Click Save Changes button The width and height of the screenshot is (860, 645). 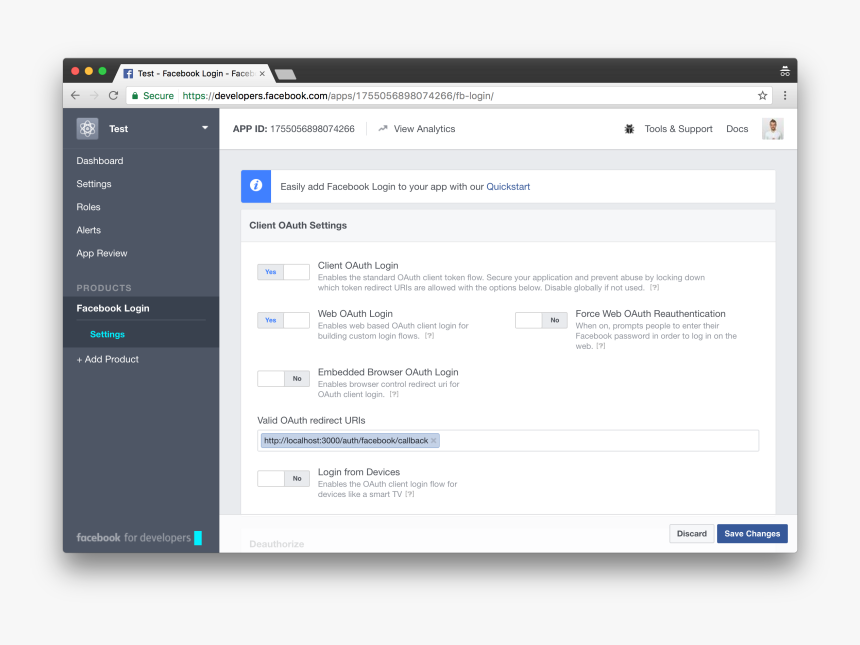pyautogui.click(x=752, y=534)
